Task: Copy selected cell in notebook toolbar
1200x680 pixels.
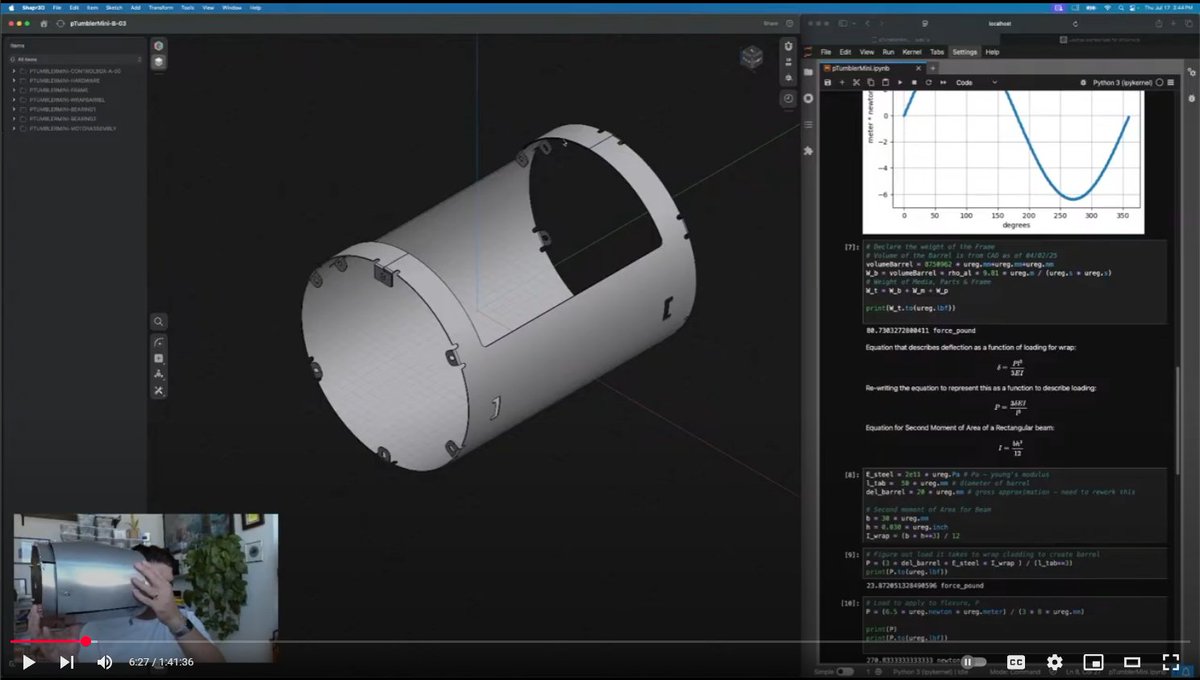Action: (870, 82)
